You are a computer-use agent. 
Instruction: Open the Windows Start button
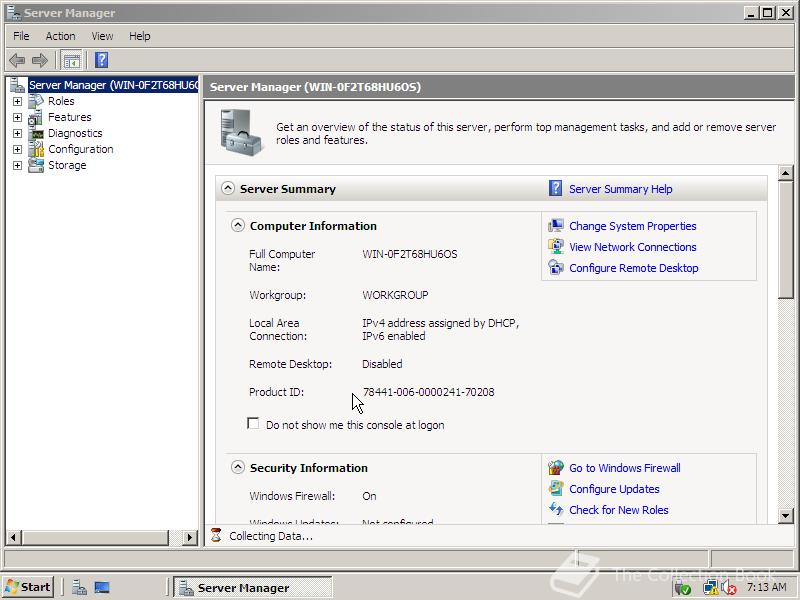pyautogui.click(x=28, y=587)
